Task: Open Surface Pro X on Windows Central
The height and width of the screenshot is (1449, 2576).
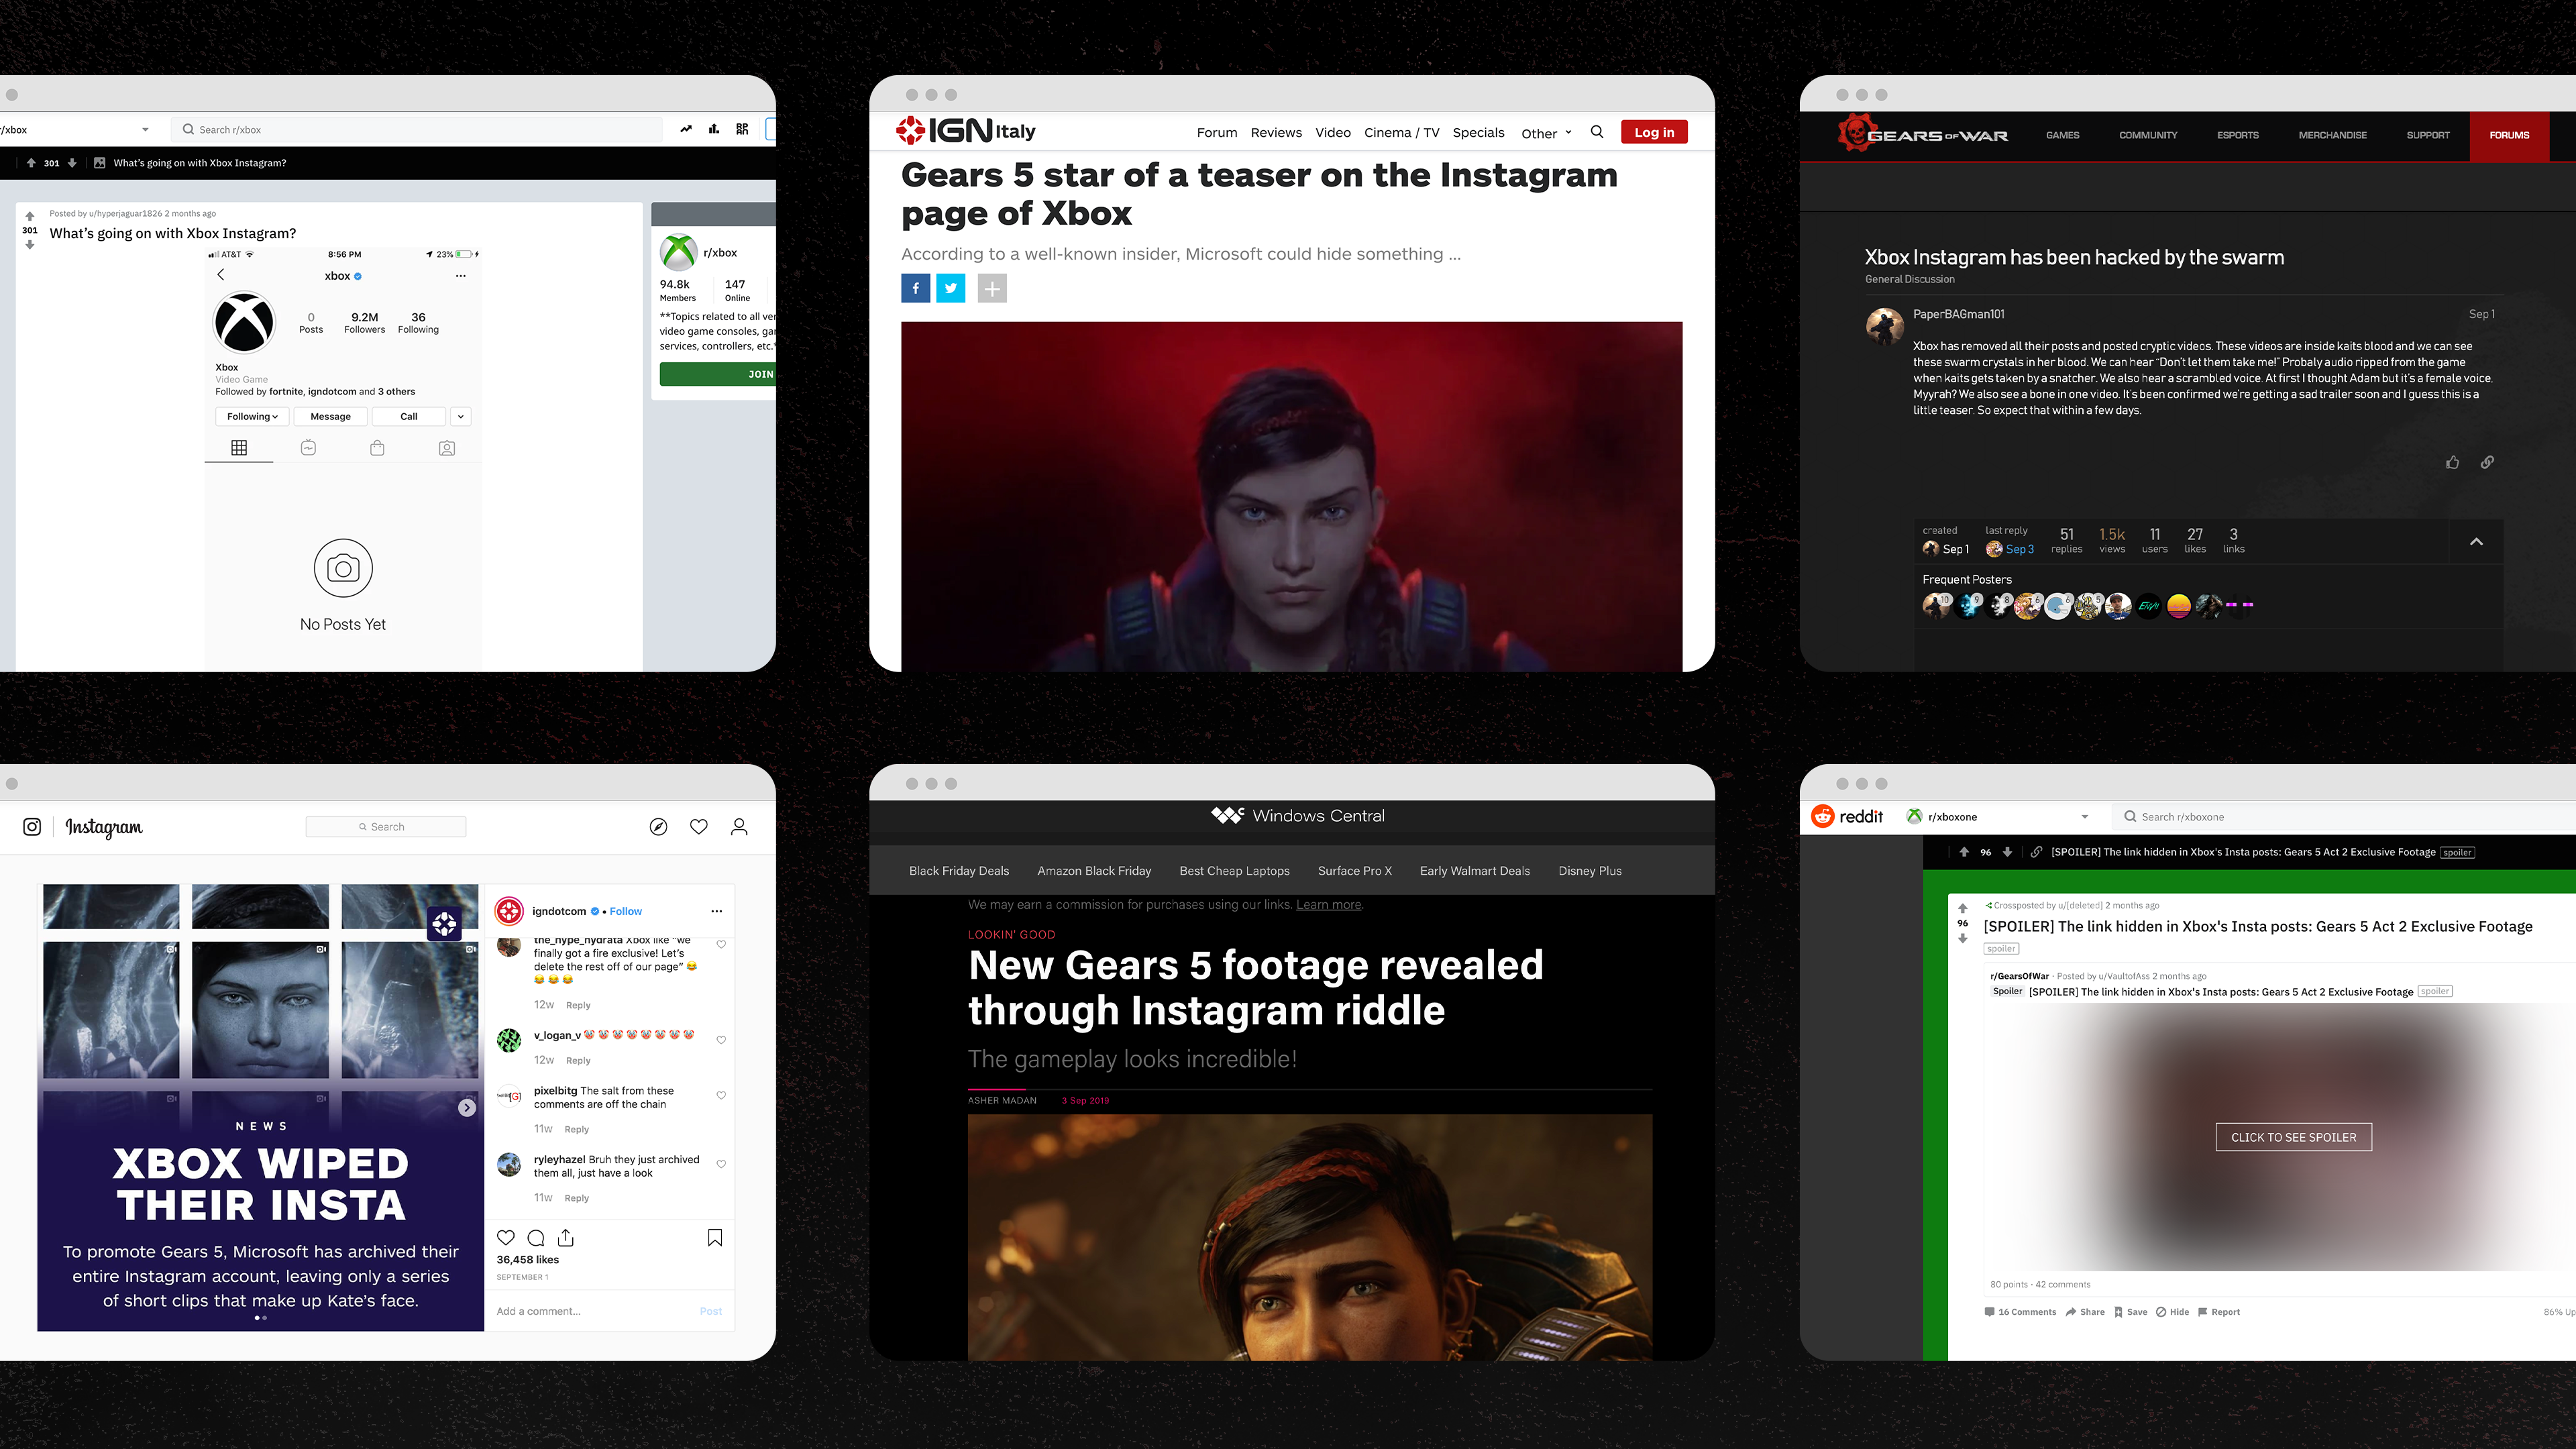Action: [1354, 871]
